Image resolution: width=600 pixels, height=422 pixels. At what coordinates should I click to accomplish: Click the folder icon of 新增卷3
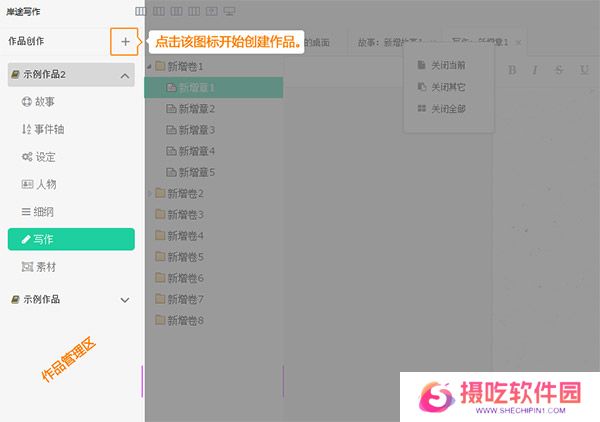point(160,214)
